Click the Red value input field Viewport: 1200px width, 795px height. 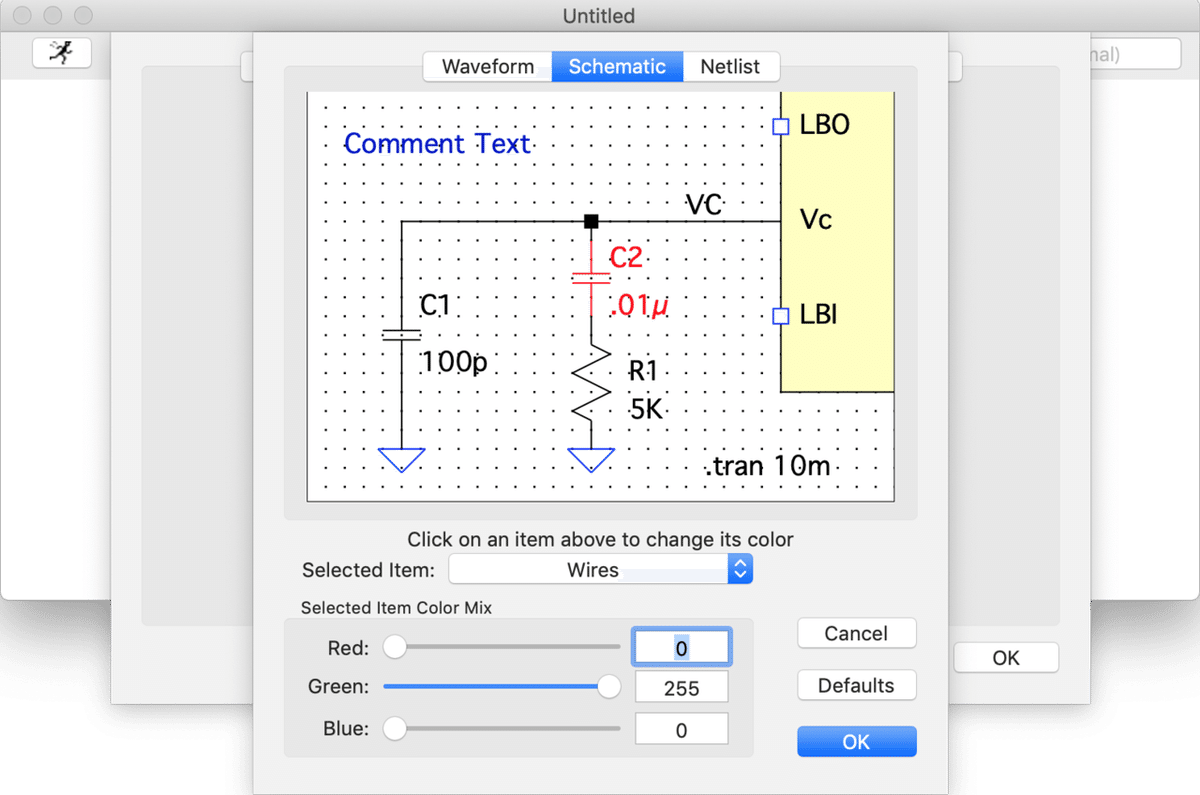[x=681, y=648]
